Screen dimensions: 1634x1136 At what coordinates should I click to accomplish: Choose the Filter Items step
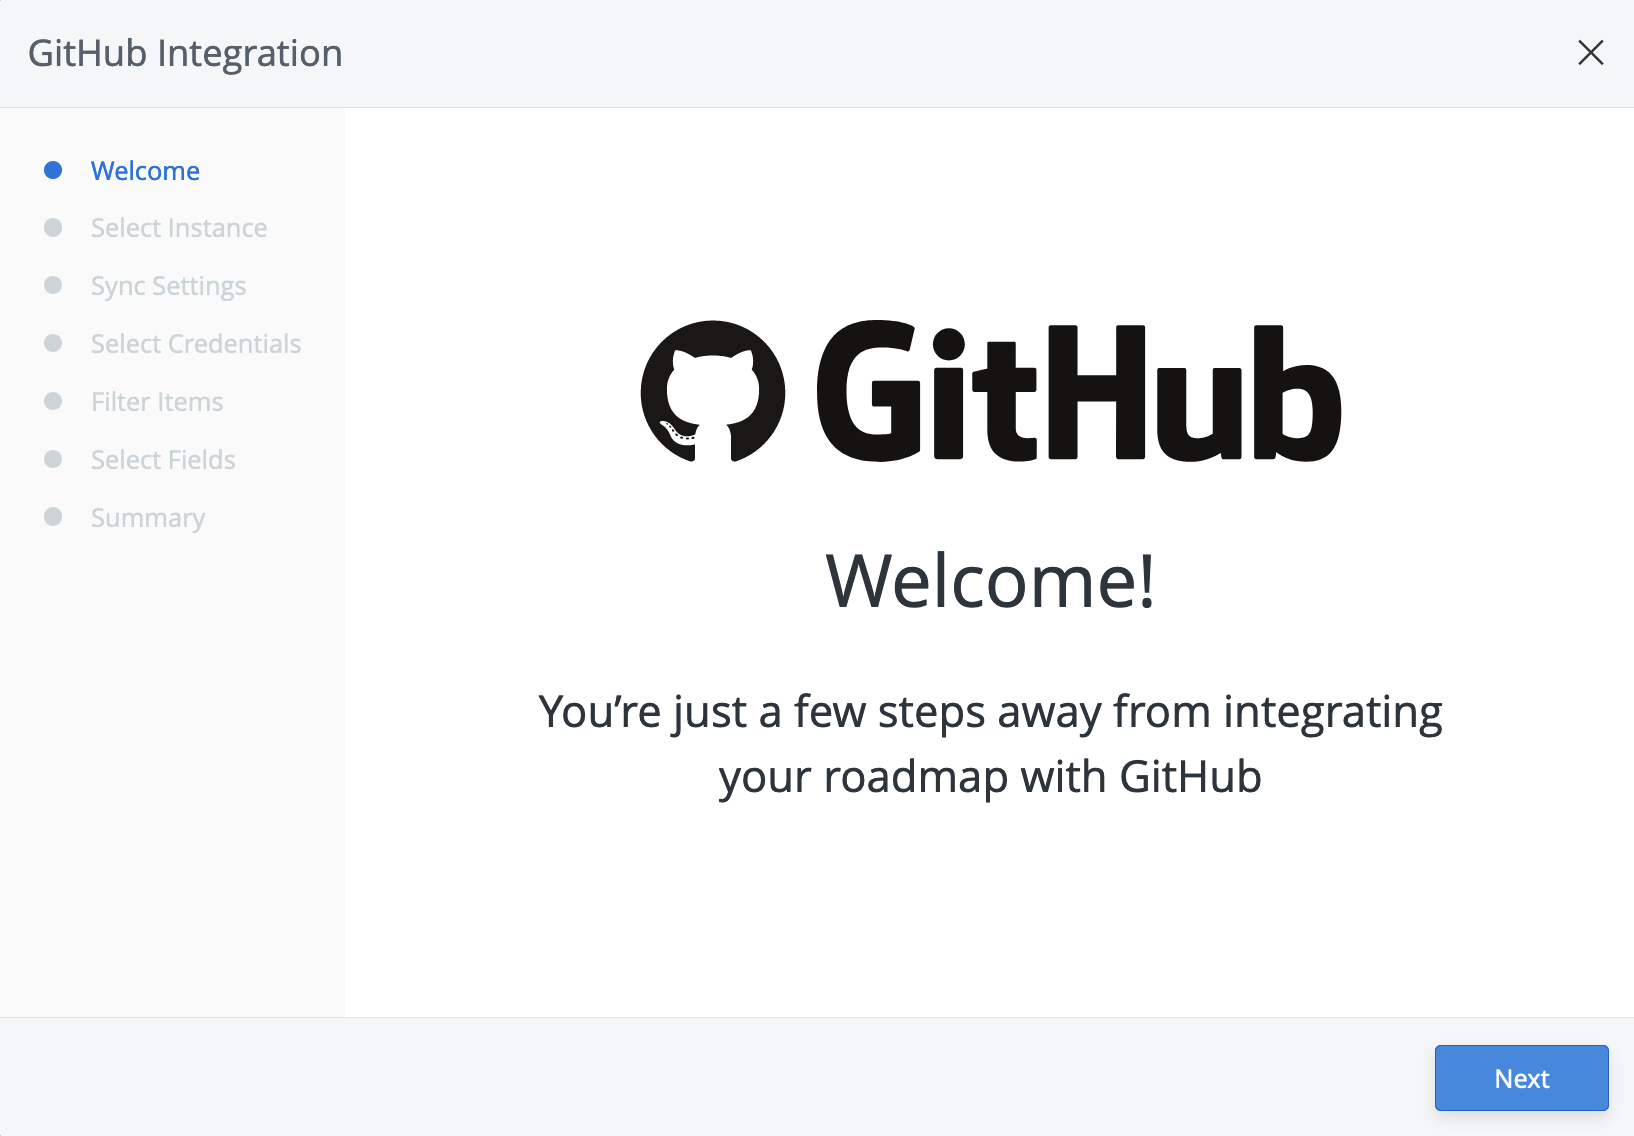[x=157, y=402]
